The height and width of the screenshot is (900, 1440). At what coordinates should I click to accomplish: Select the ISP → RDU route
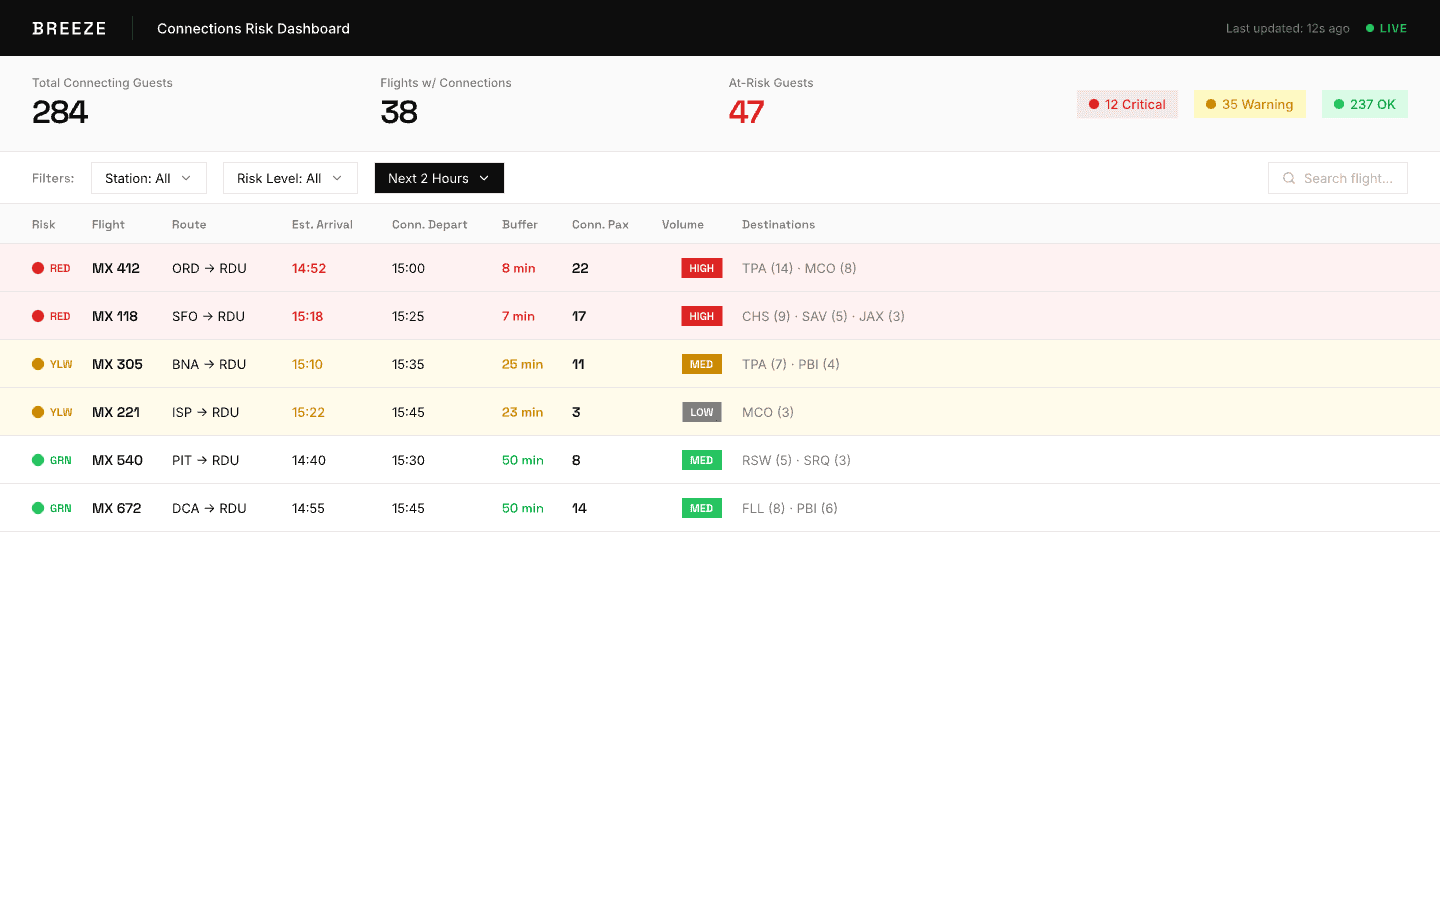pos(205,412)
